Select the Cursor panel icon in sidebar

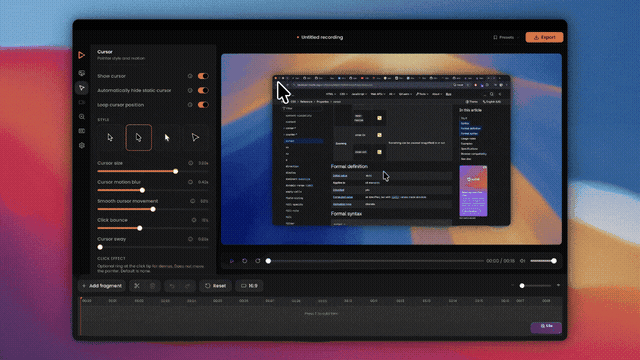click(x=82, y=88)
